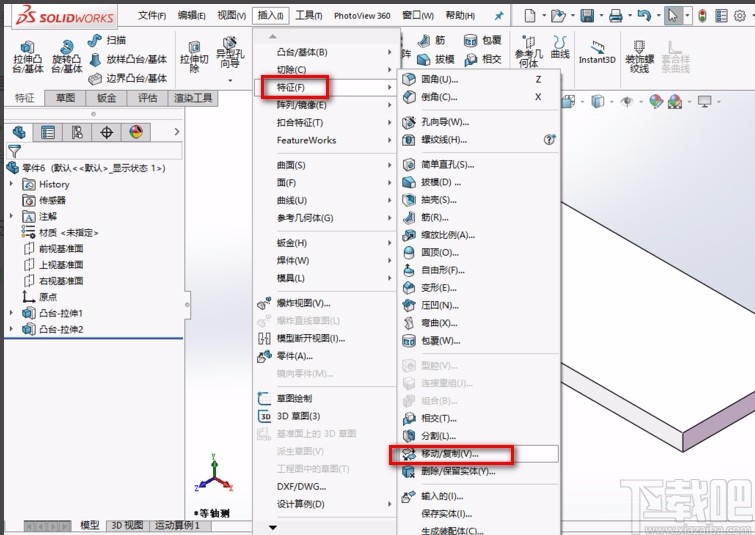Image resolution: width=755 pixels, height=535 pixels.
Task: Click the 筋 rib tool in the ribbon
Action: pyautogui.click(x=431, y=40)
